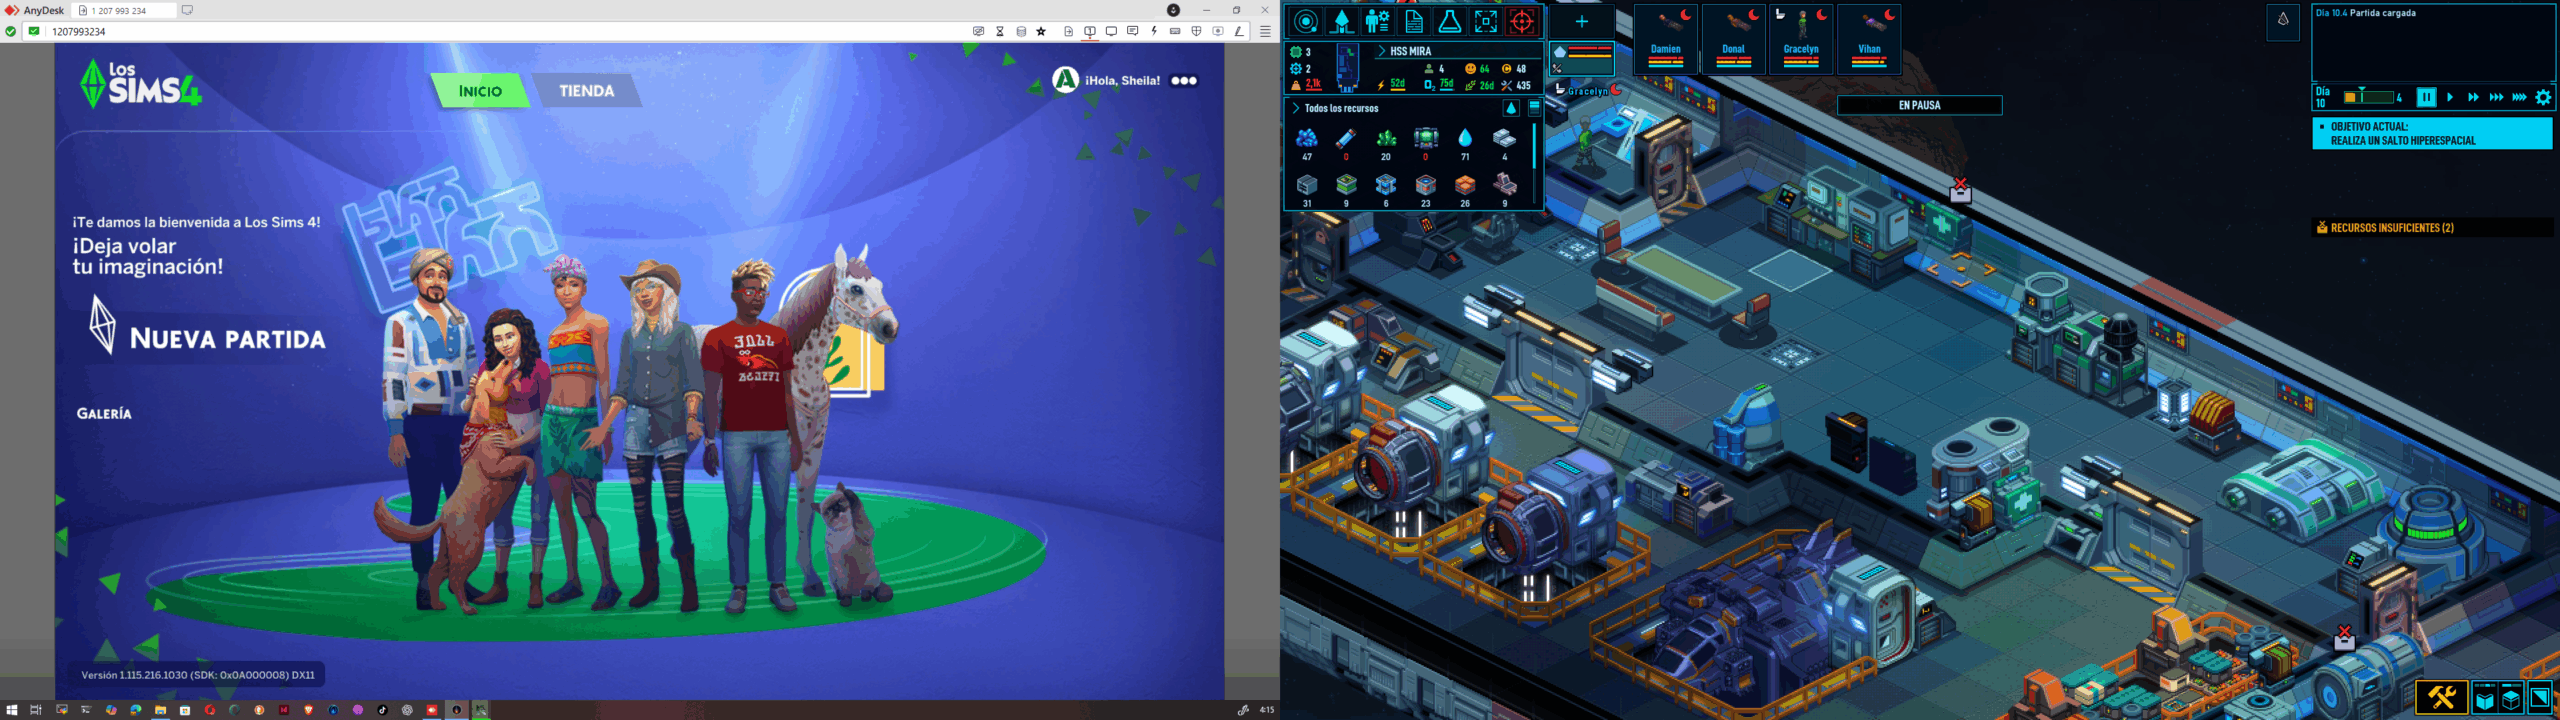This screenshot has width=2560, height=720.
Task: Set game to normal play speed
Action: pyautogui.click(x=2450, y=97)
